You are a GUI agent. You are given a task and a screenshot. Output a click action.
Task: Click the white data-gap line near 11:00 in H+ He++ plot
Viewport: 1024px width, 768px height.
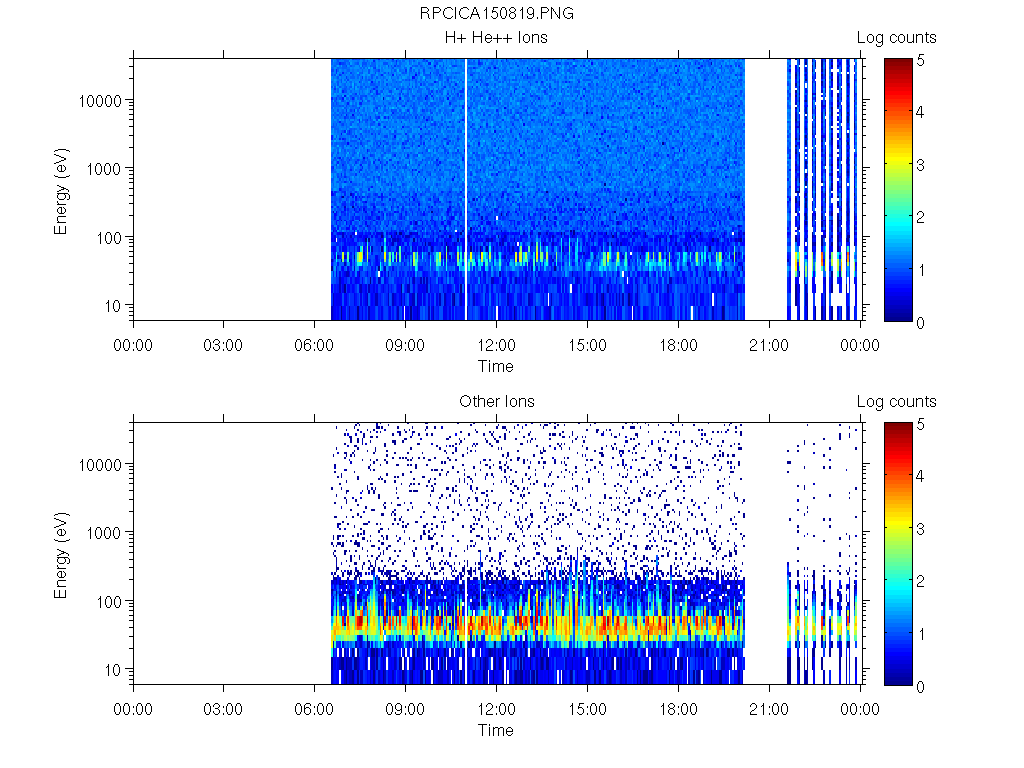click(x=466, y=189)
